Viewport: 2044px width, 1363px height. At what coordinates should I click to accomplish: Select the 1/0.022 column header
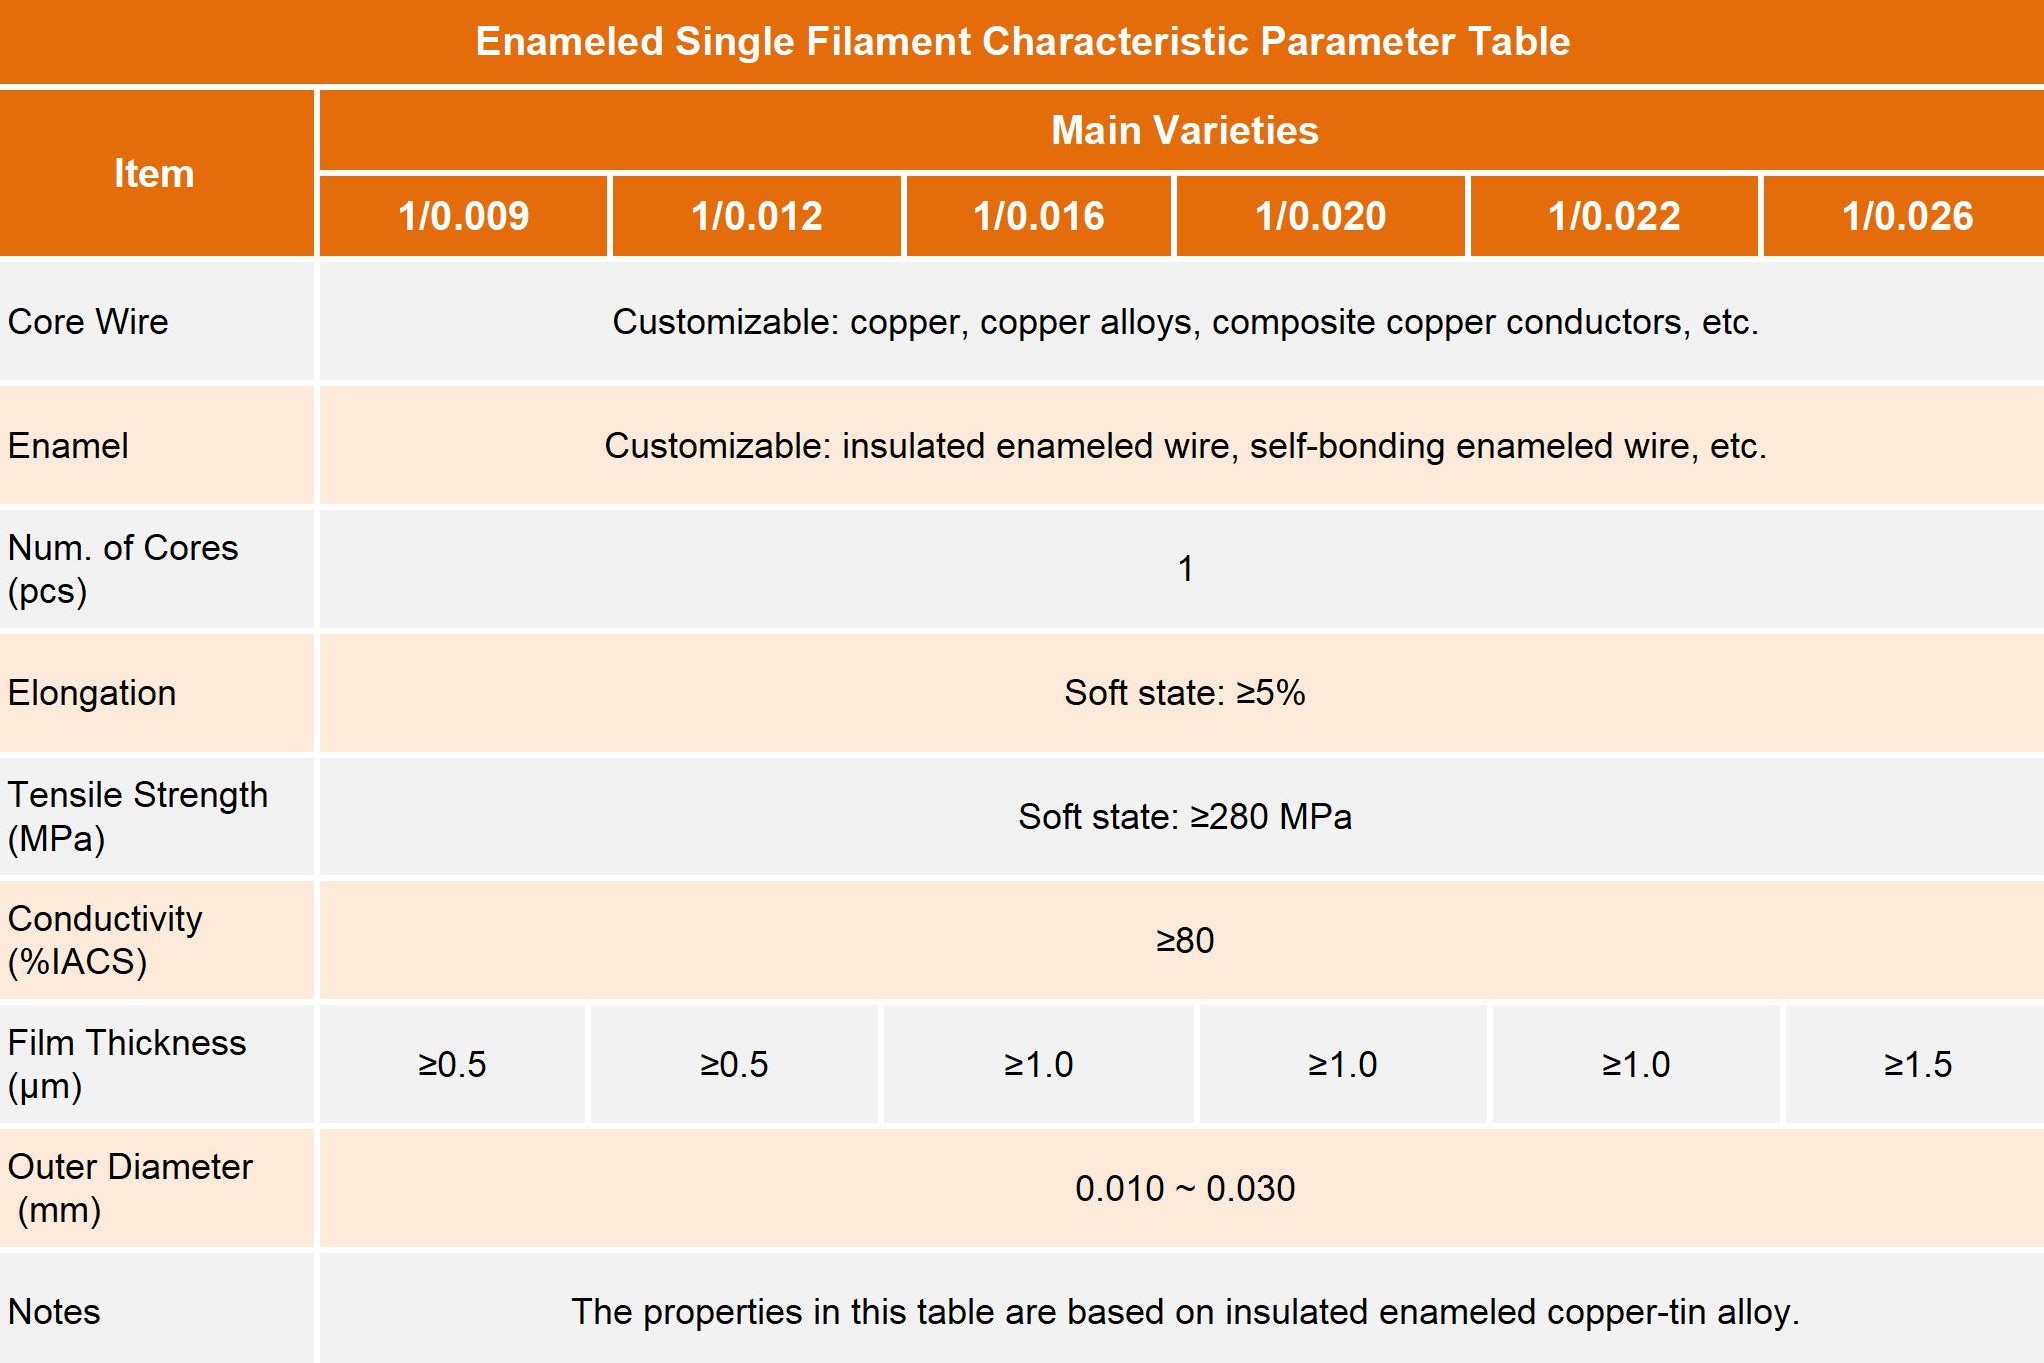[1614, 217]
